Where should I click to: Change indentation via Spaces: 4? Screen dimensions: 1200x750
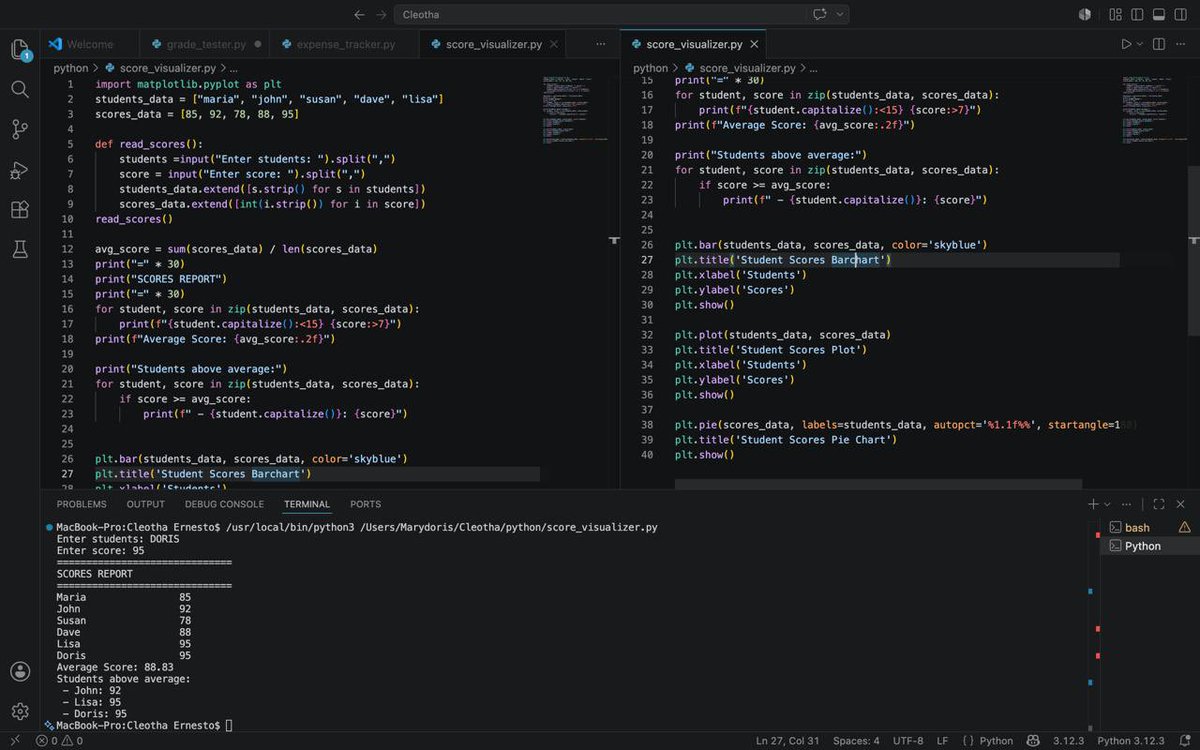point(856,741)
